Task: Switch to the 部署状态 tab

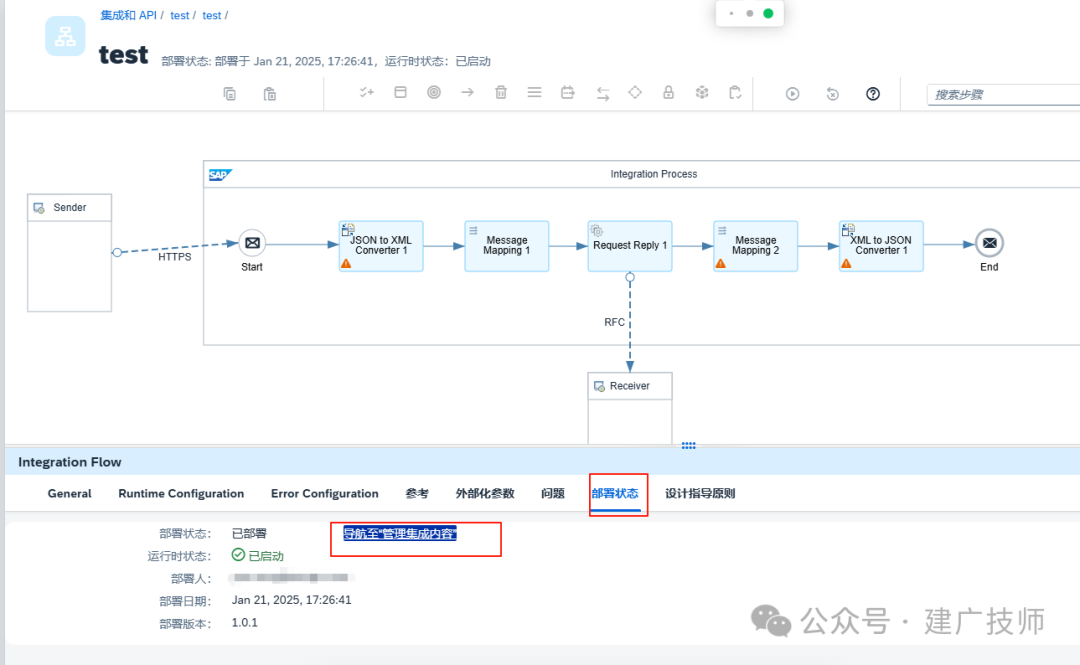Action: (615, 493)
